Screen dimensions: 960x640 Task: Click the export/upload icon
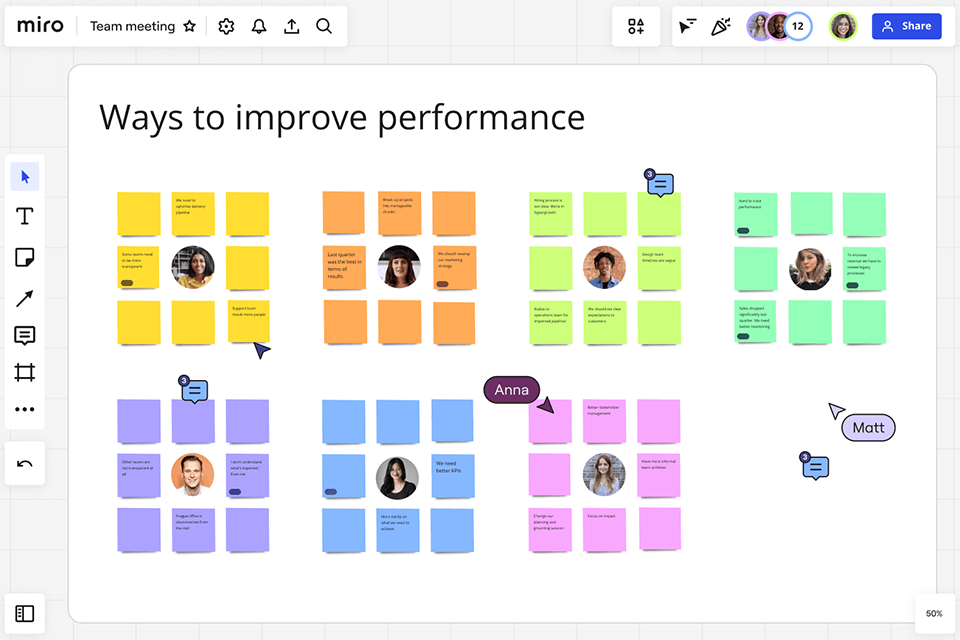(x=291, y=26)
